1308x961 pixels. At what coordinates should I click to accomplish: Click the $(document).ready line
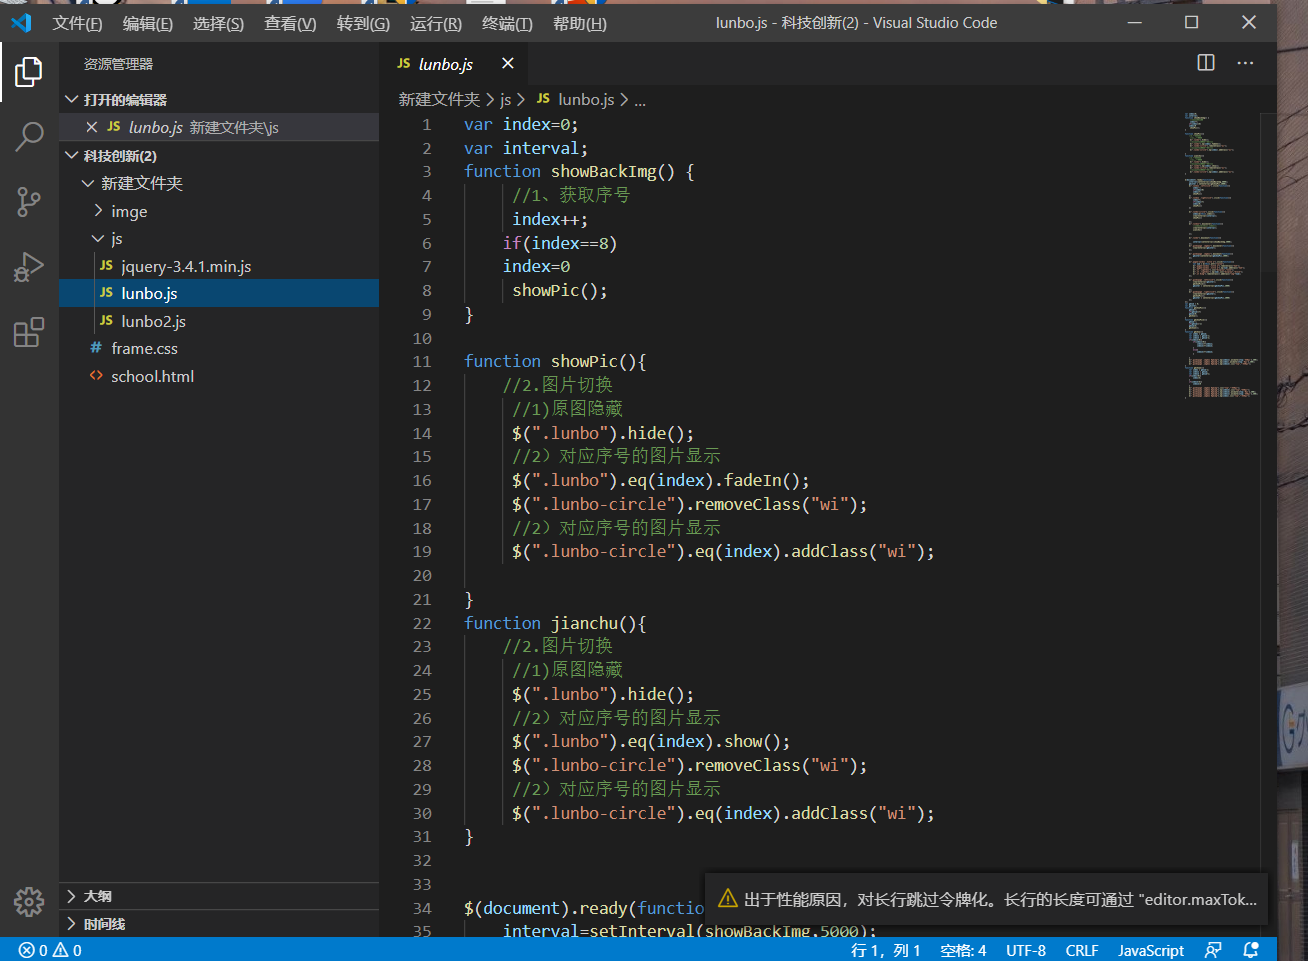point(584,908)
